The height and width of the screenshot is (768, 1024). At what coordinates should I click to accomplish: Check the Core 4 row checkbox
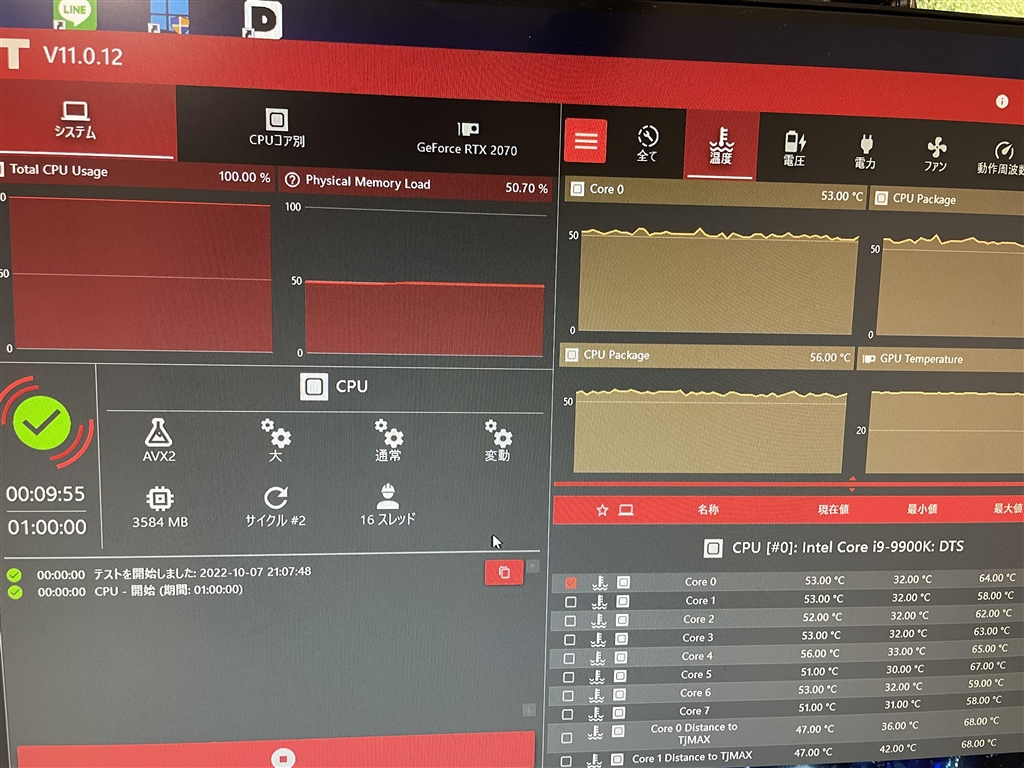[569, 658]
